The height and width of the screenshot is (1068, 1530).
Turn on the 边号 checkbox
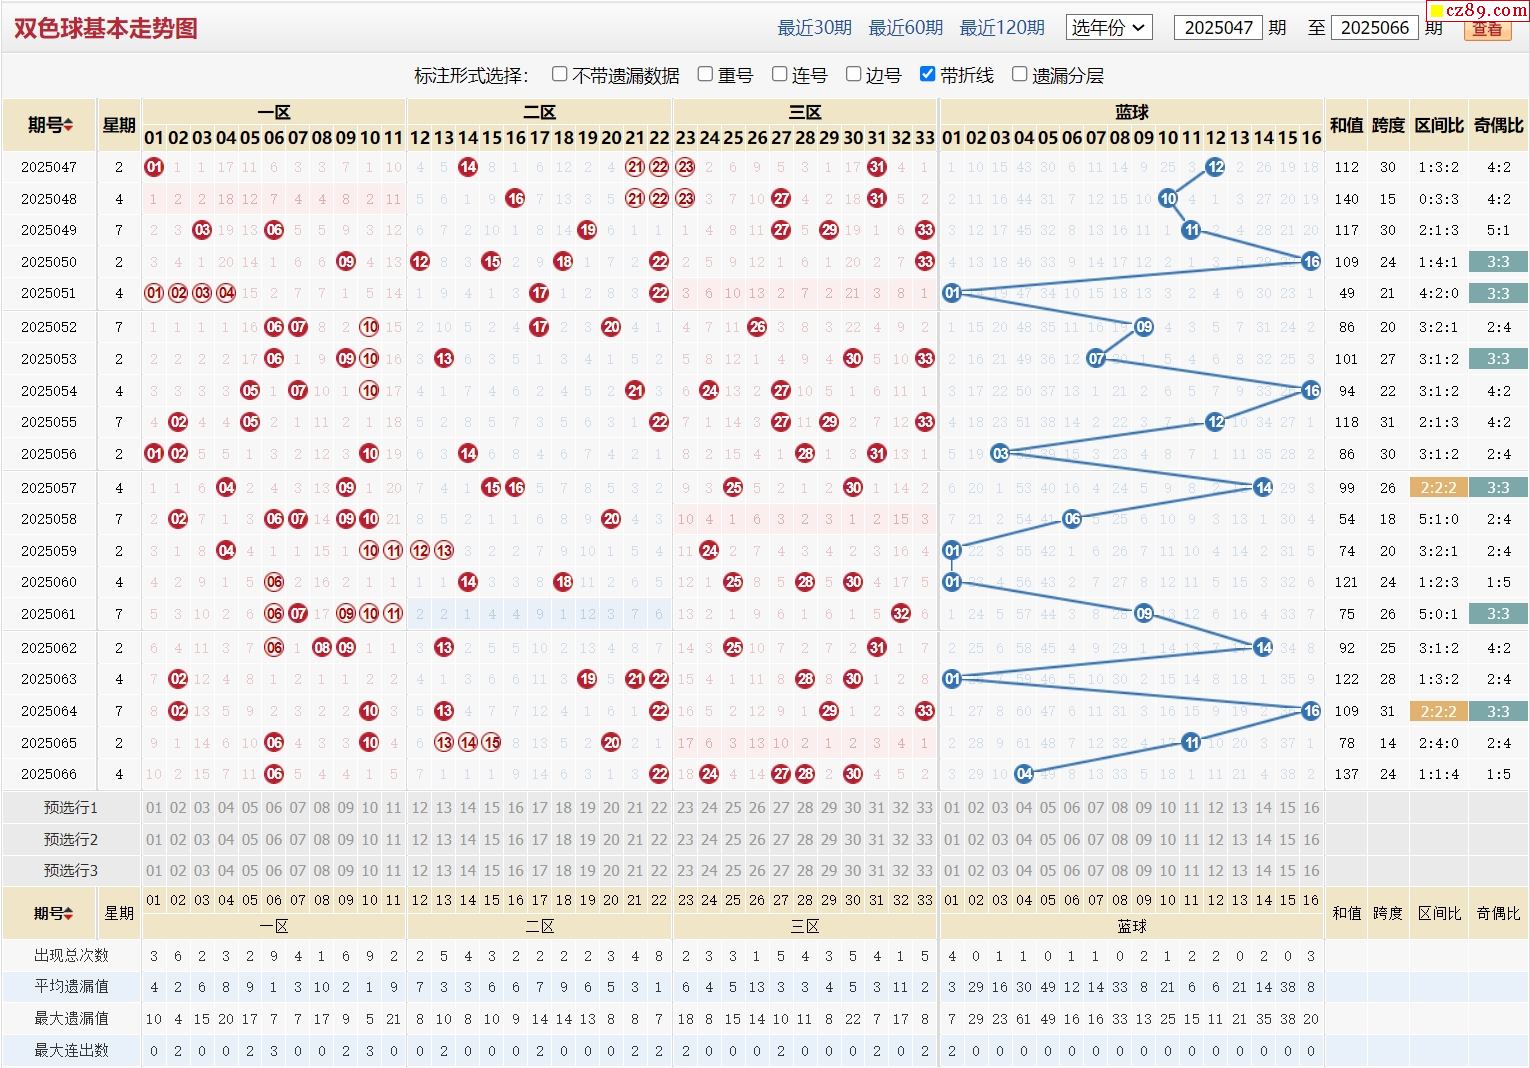click(853, 74)
